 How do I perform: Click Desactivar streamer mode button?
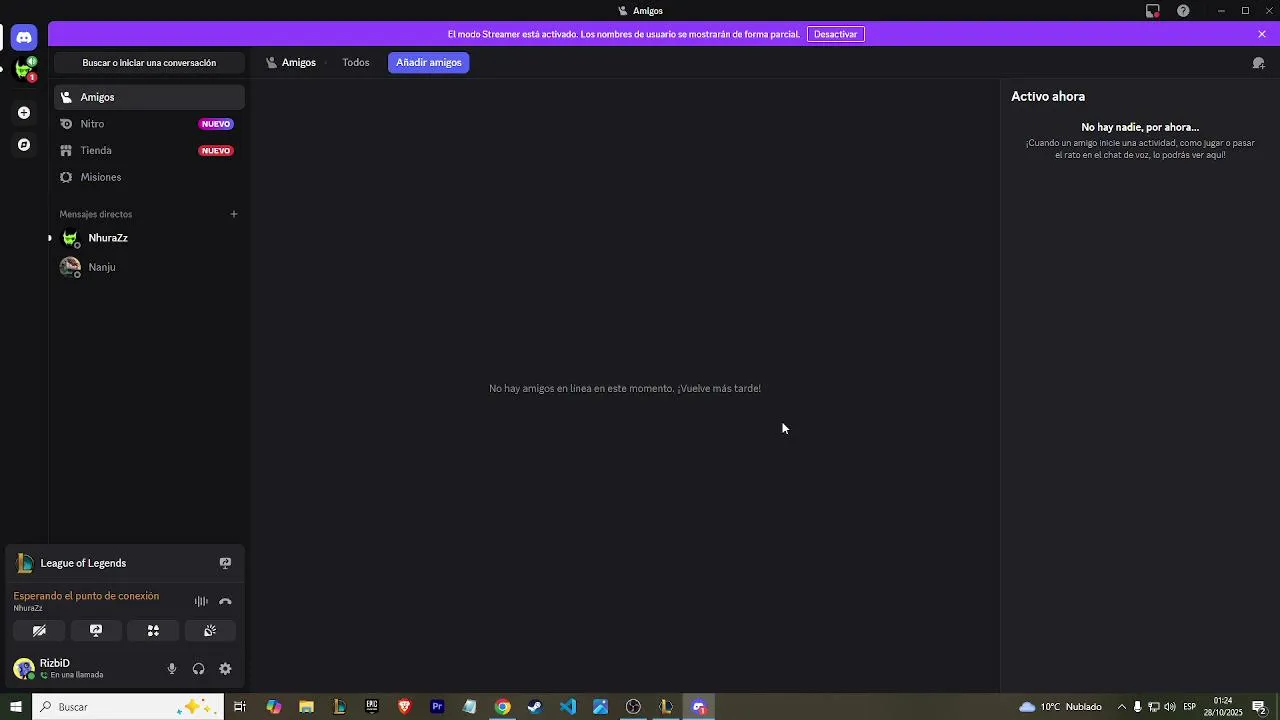point(835,34)
